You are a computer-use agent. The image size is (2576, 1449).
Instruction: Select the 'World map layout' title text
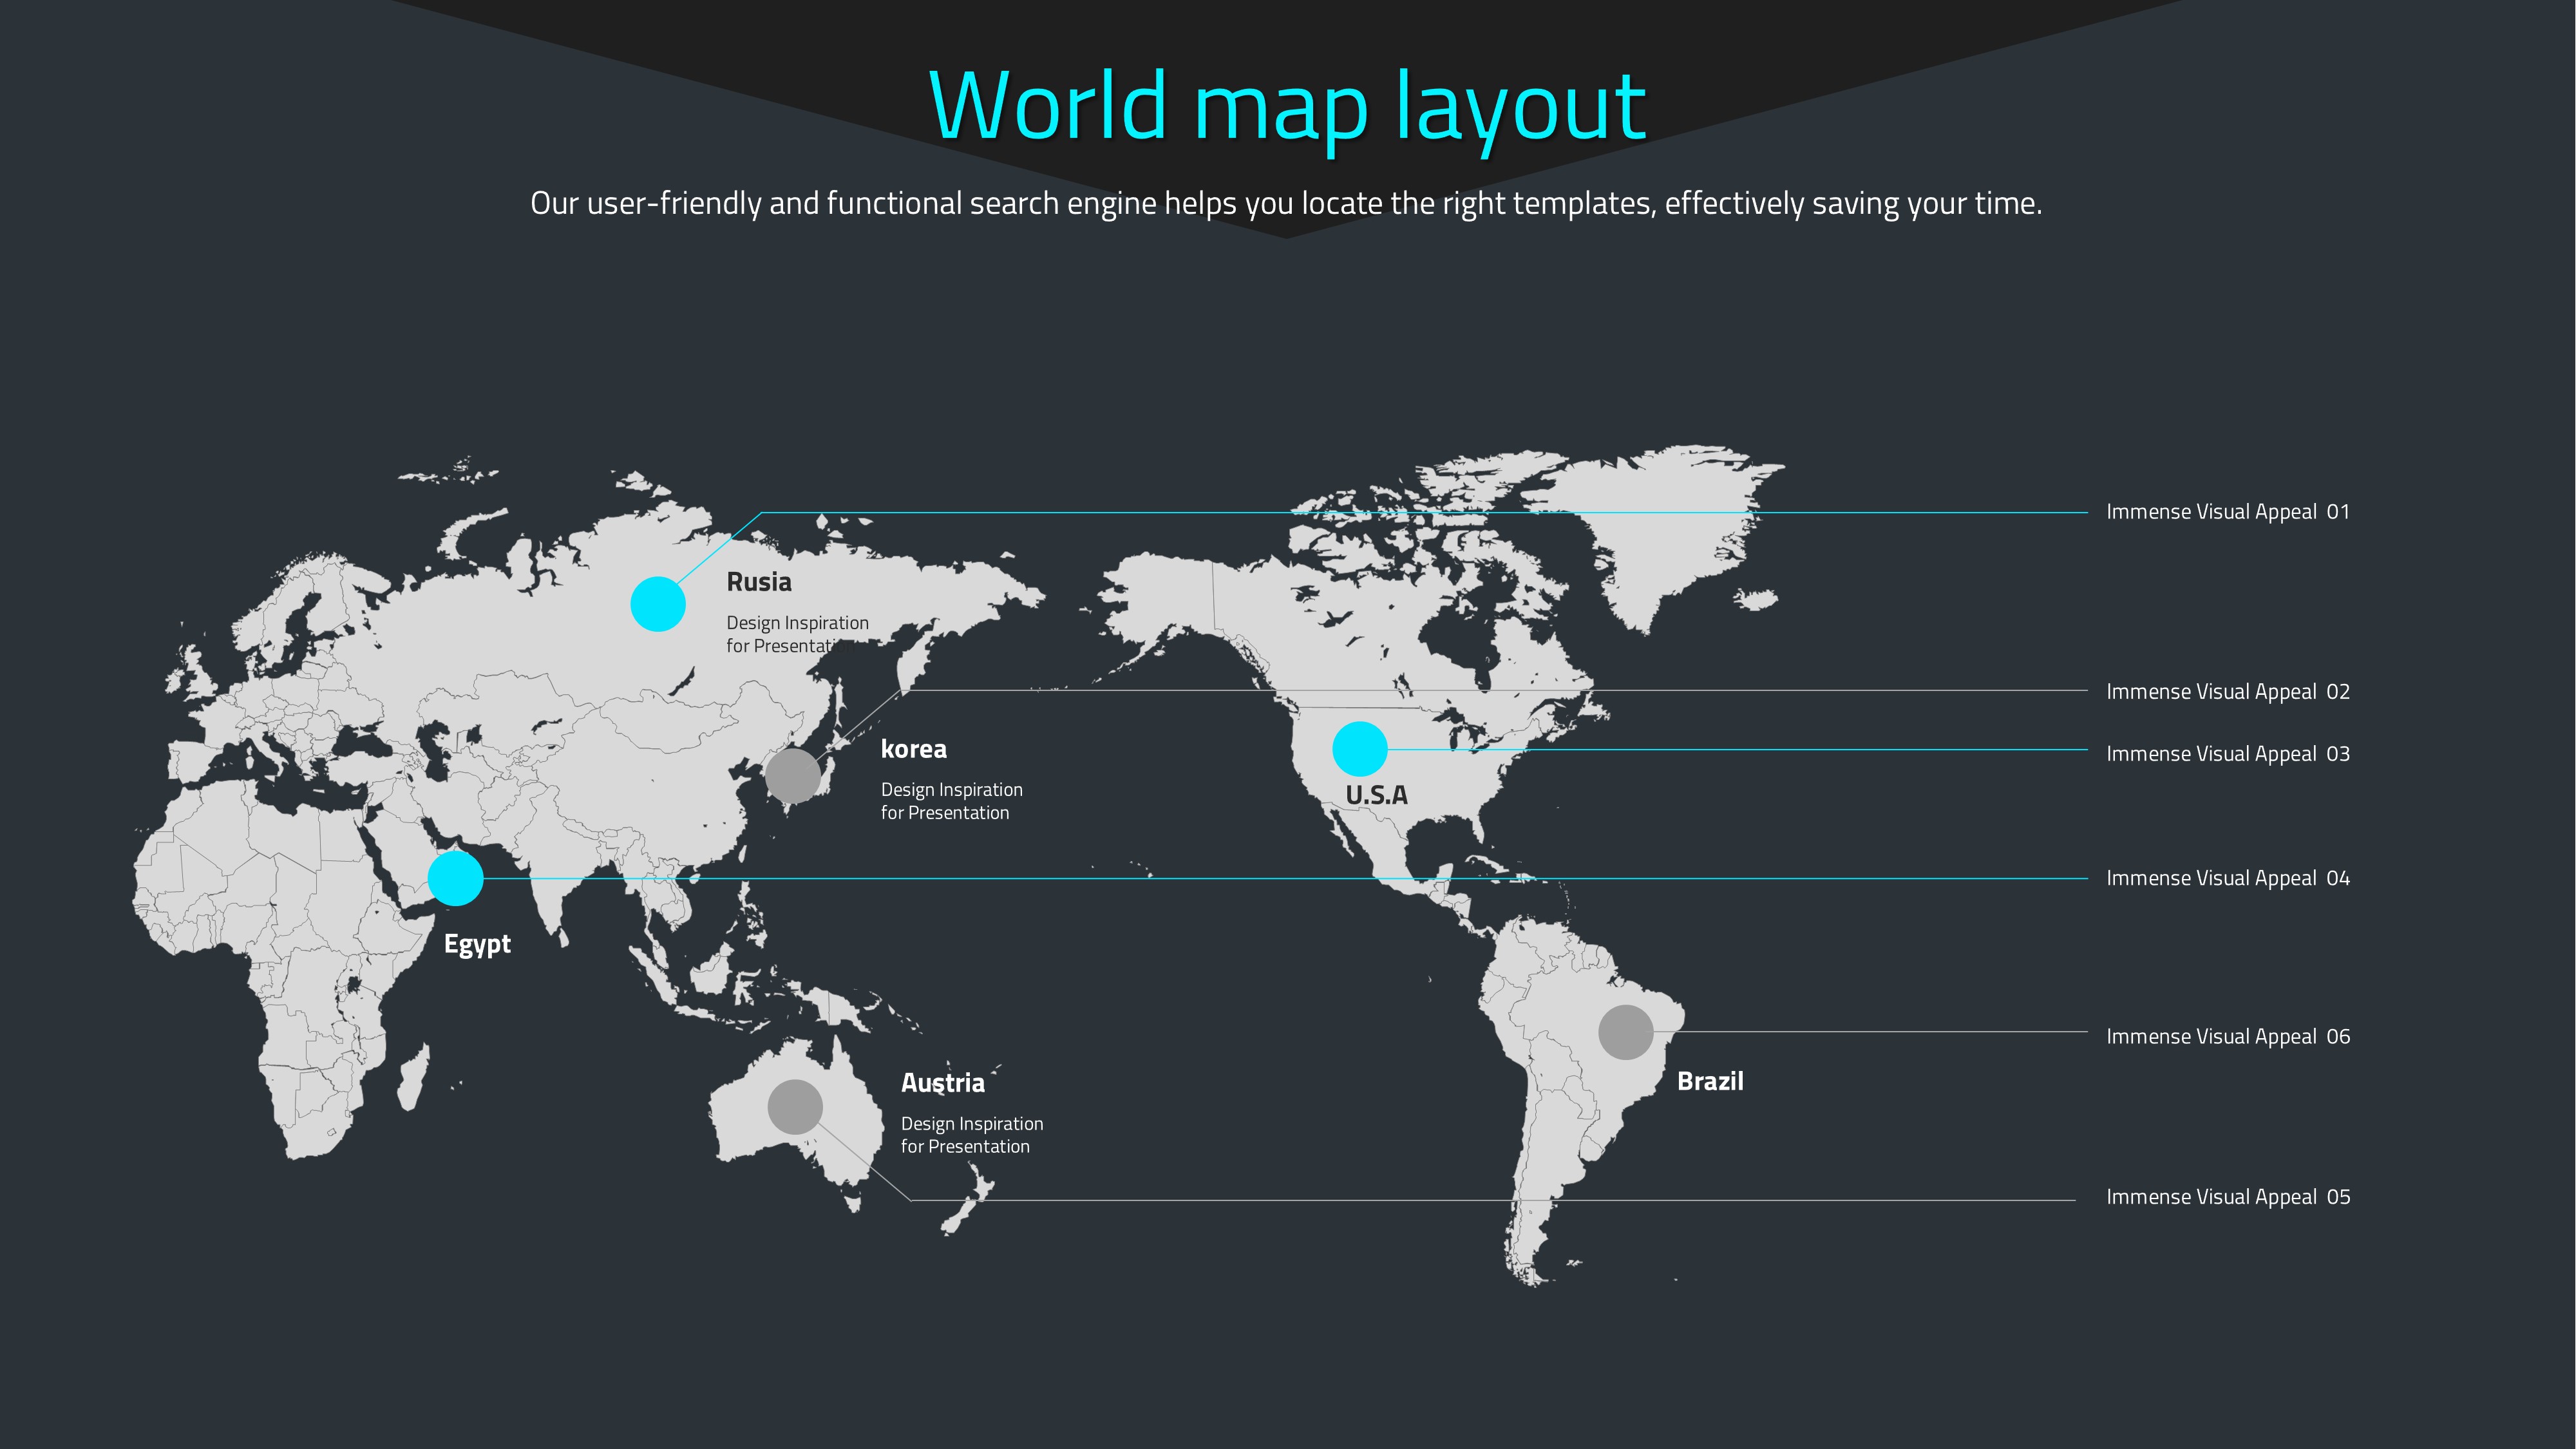1287,106
